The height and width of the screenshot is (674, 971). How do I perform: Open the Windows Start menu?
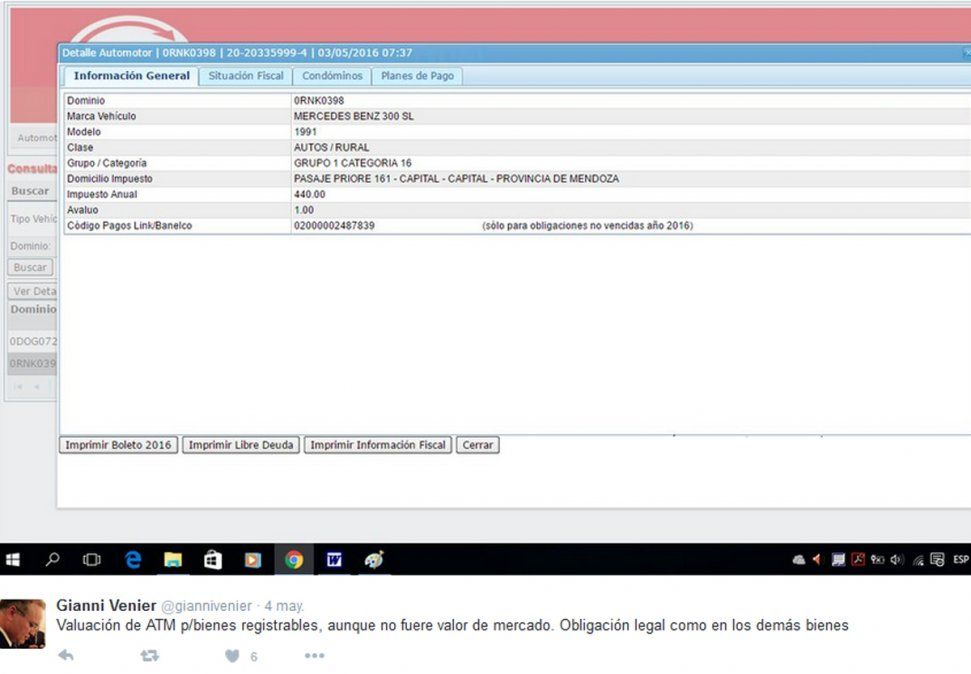point(13,560)
